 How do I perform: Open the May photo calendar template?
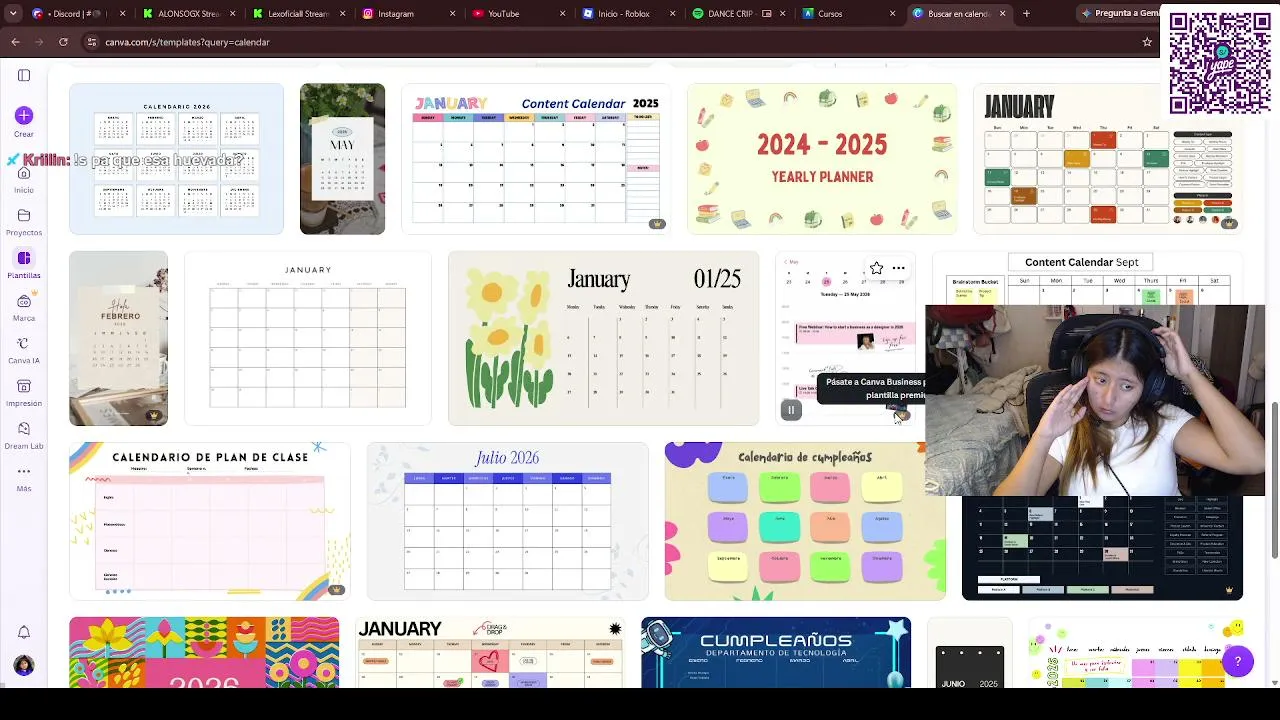342,159
